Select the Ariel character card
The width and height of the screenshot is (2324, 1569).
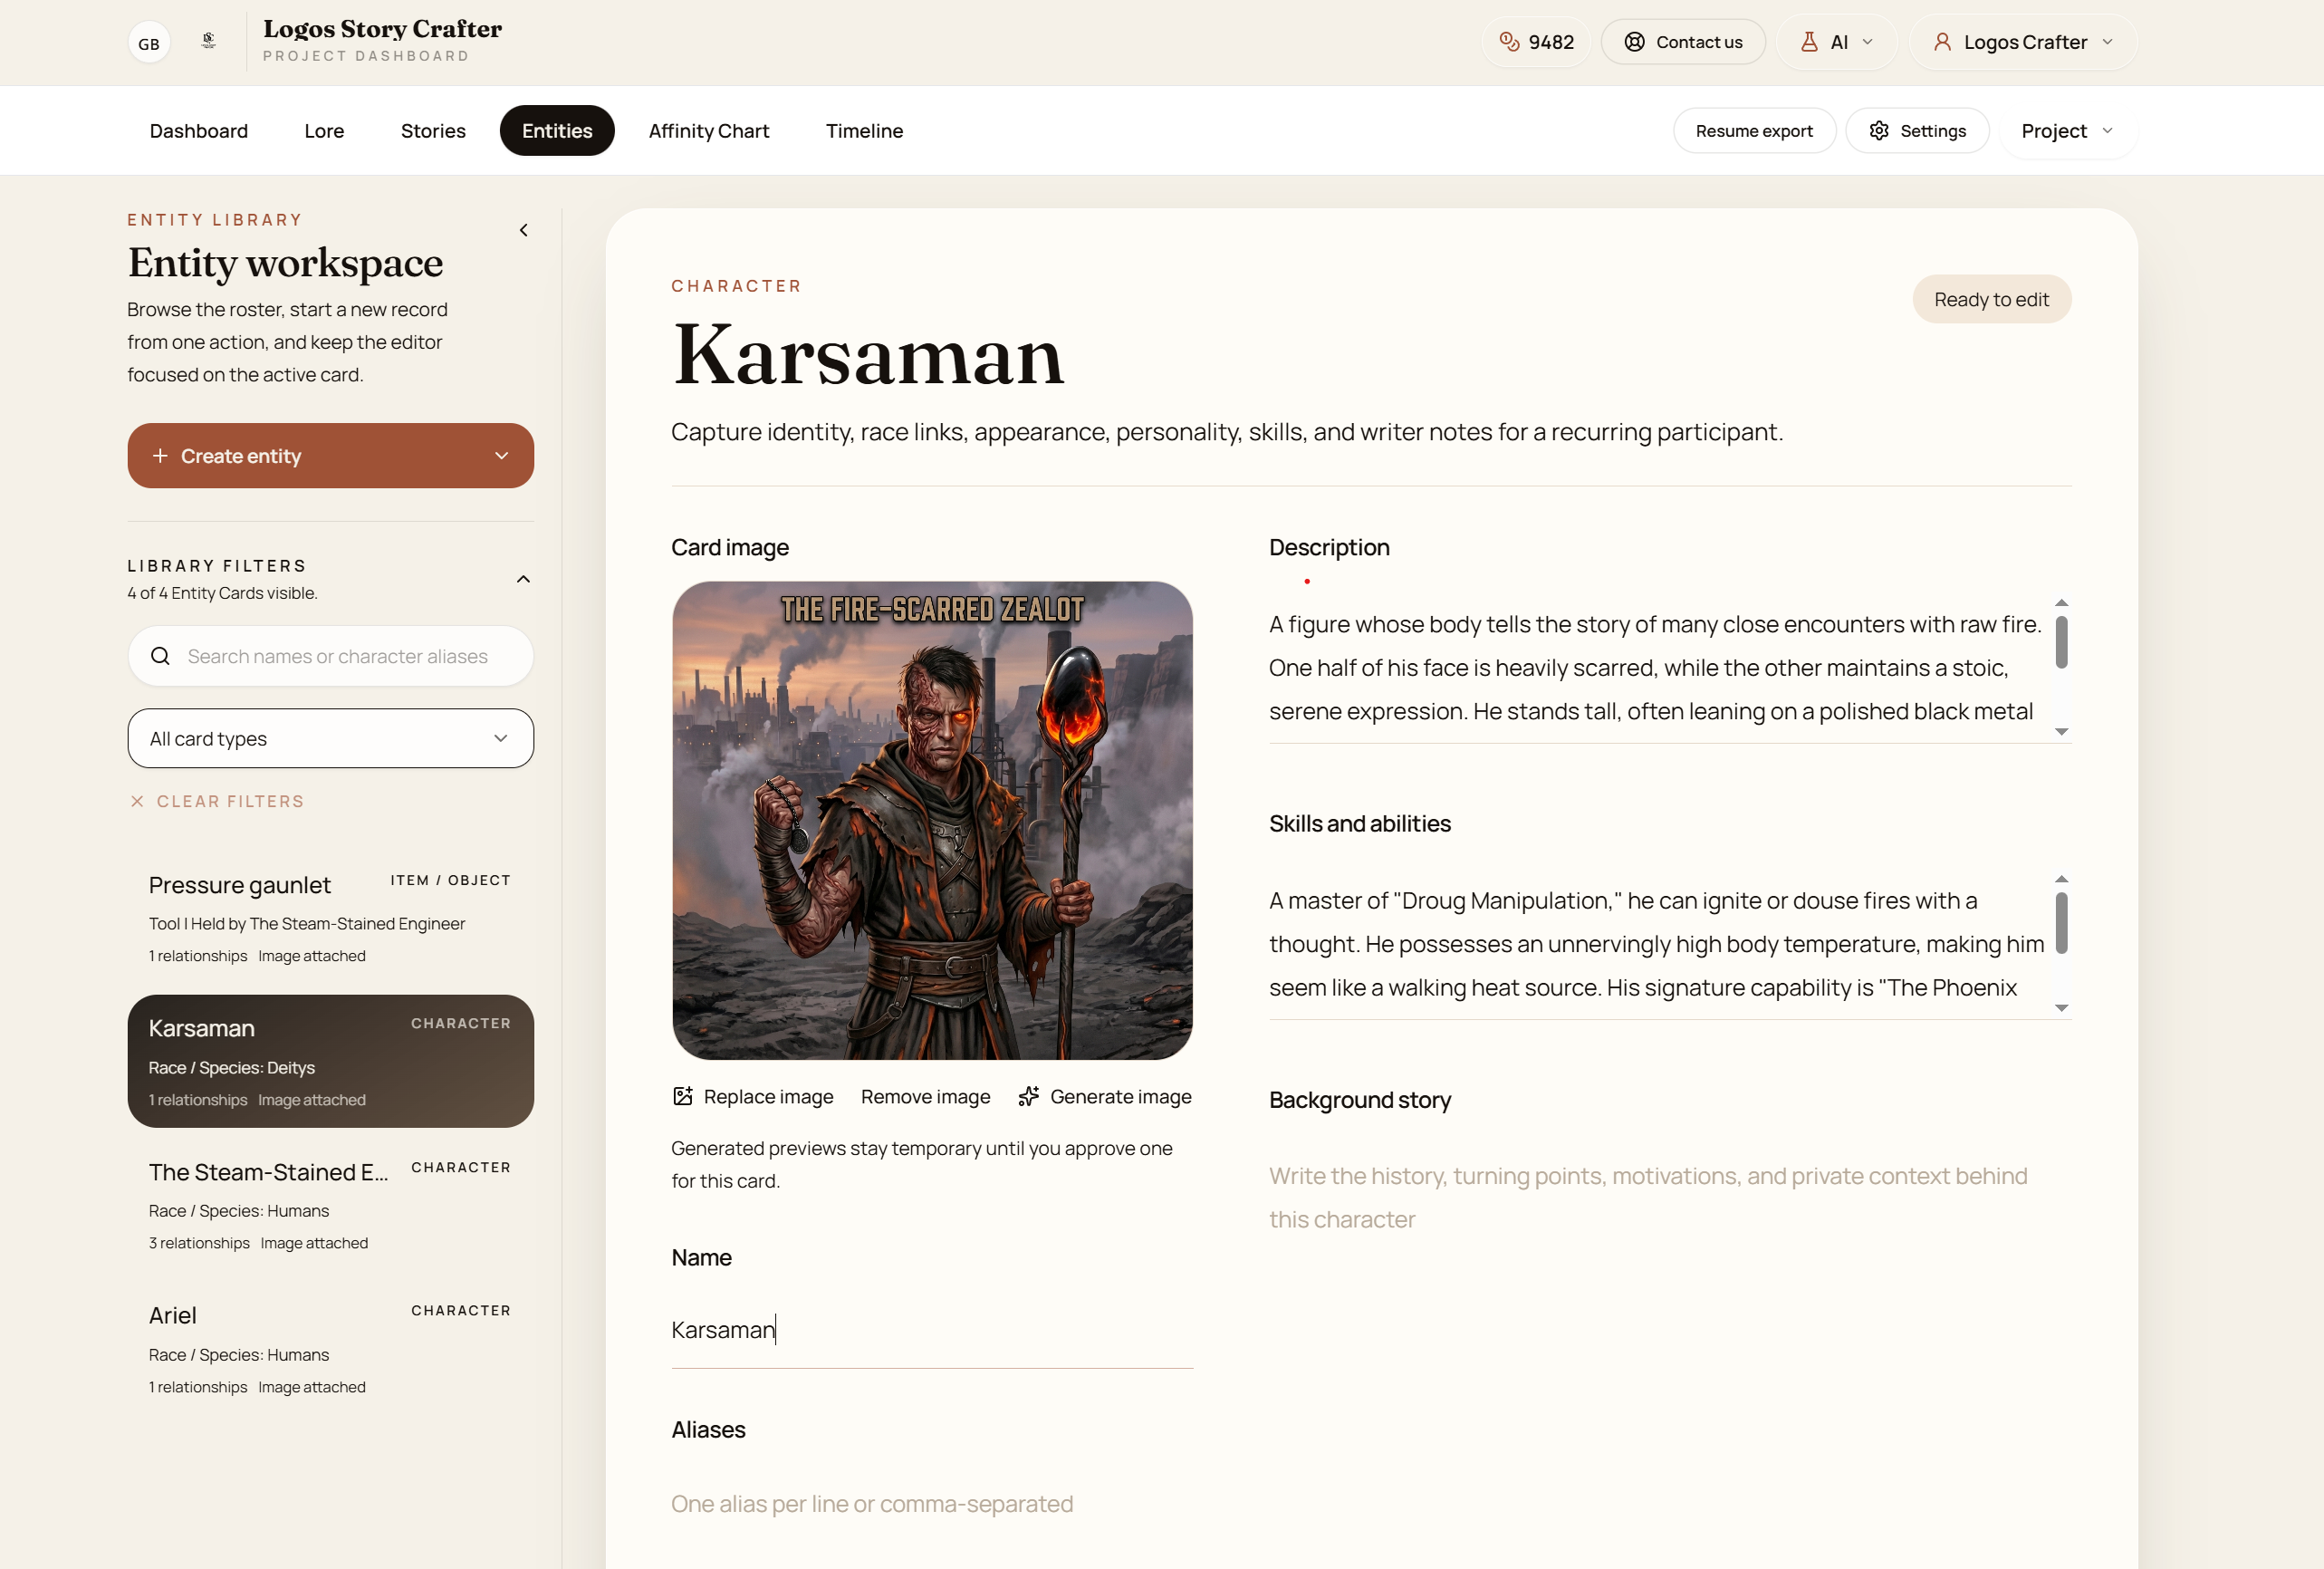tap(331, 1349)
